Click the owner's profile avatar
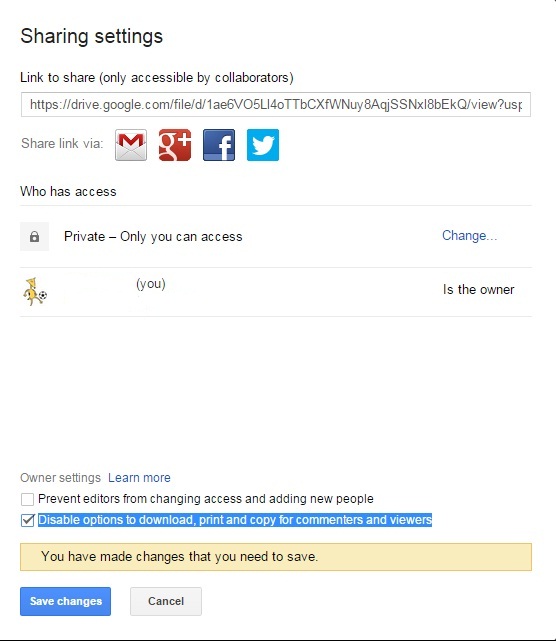This screenshot has width=556, height=644. point(34,292)
